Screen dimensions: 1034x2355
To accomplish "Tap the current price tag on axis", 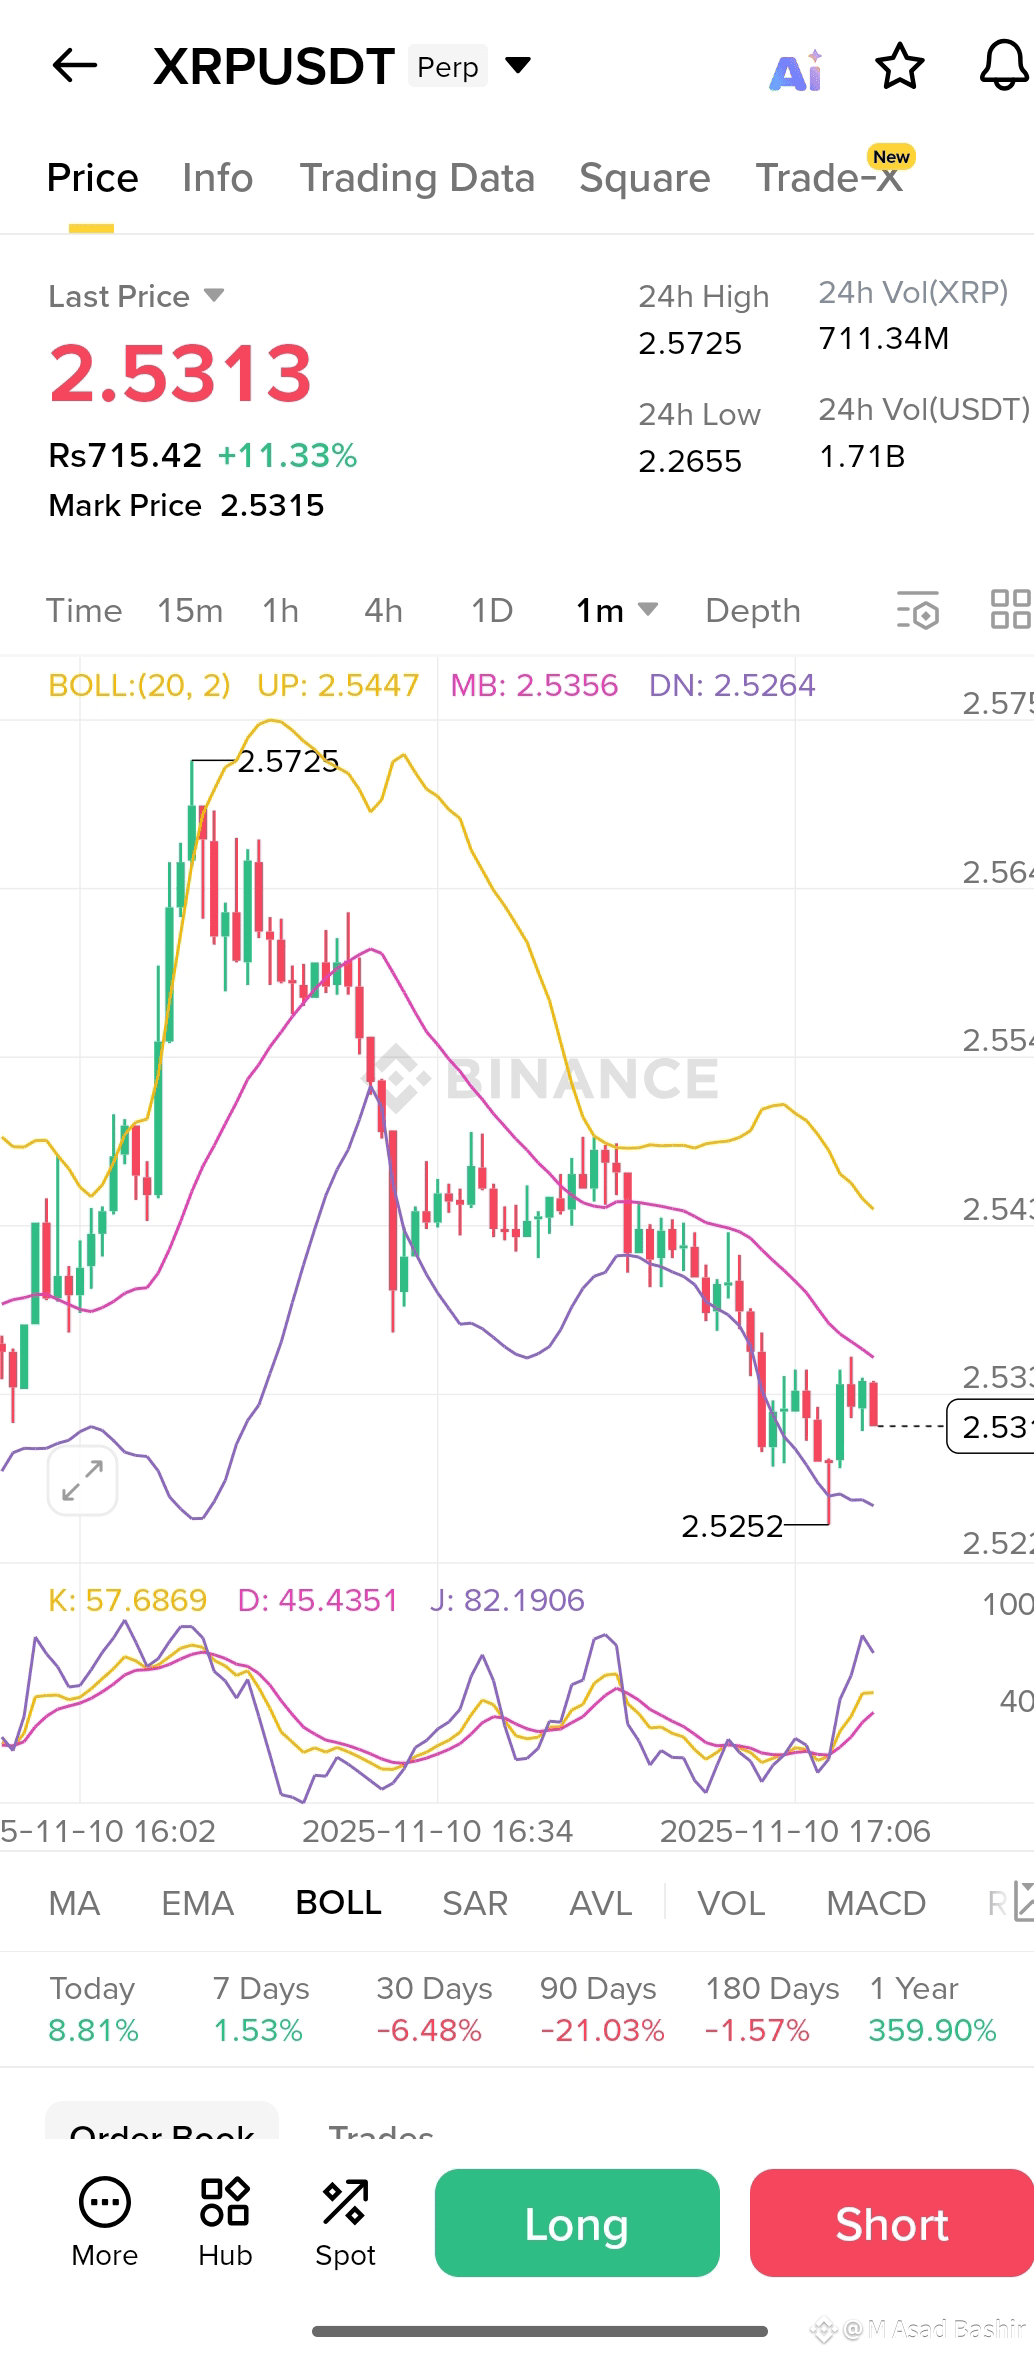I will (990, 1426).
